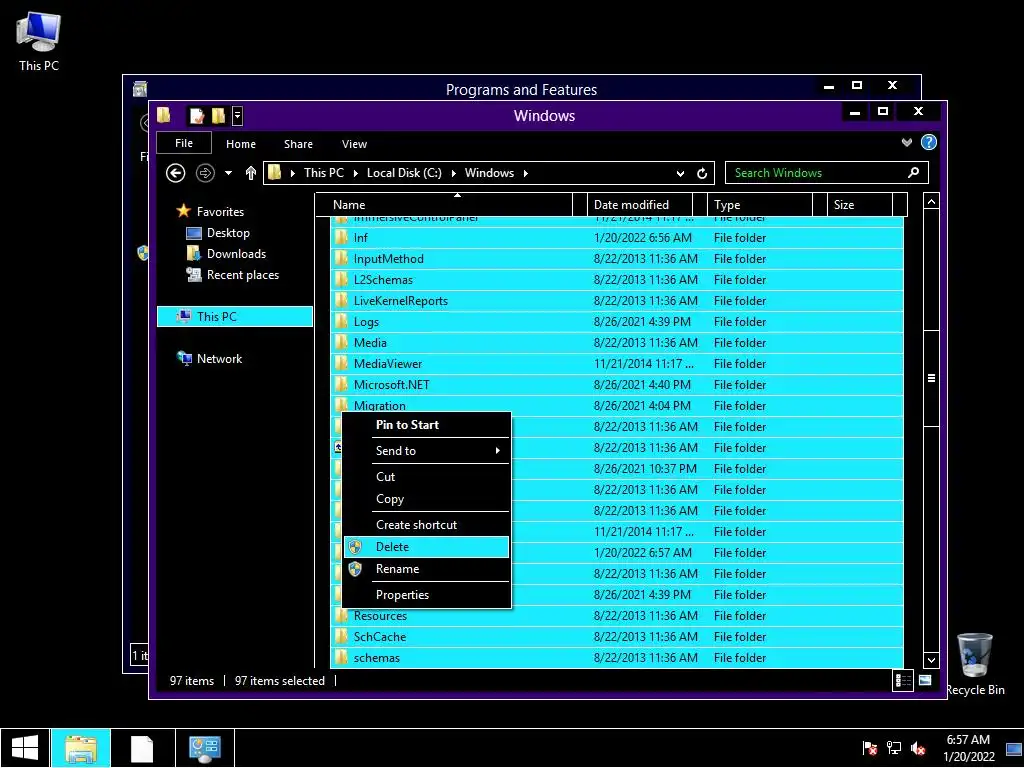Open the View ribbon tab
The width and height of the screenshot is (1024, 768).
[355, 144]
